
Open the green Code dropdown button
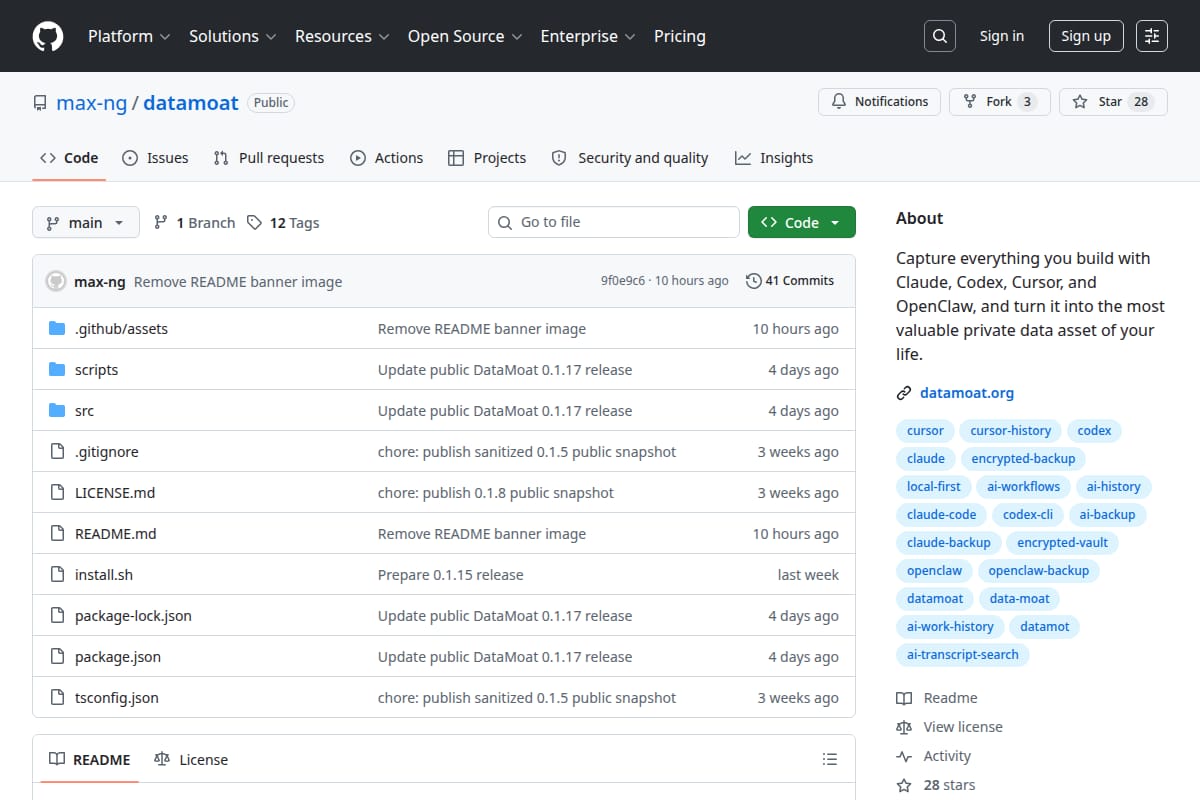click(x=802, y=222)
